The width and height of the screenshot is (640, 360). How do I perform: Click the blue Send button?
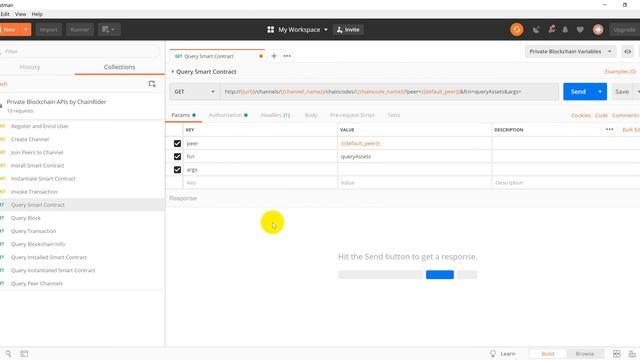pos(578,91)
